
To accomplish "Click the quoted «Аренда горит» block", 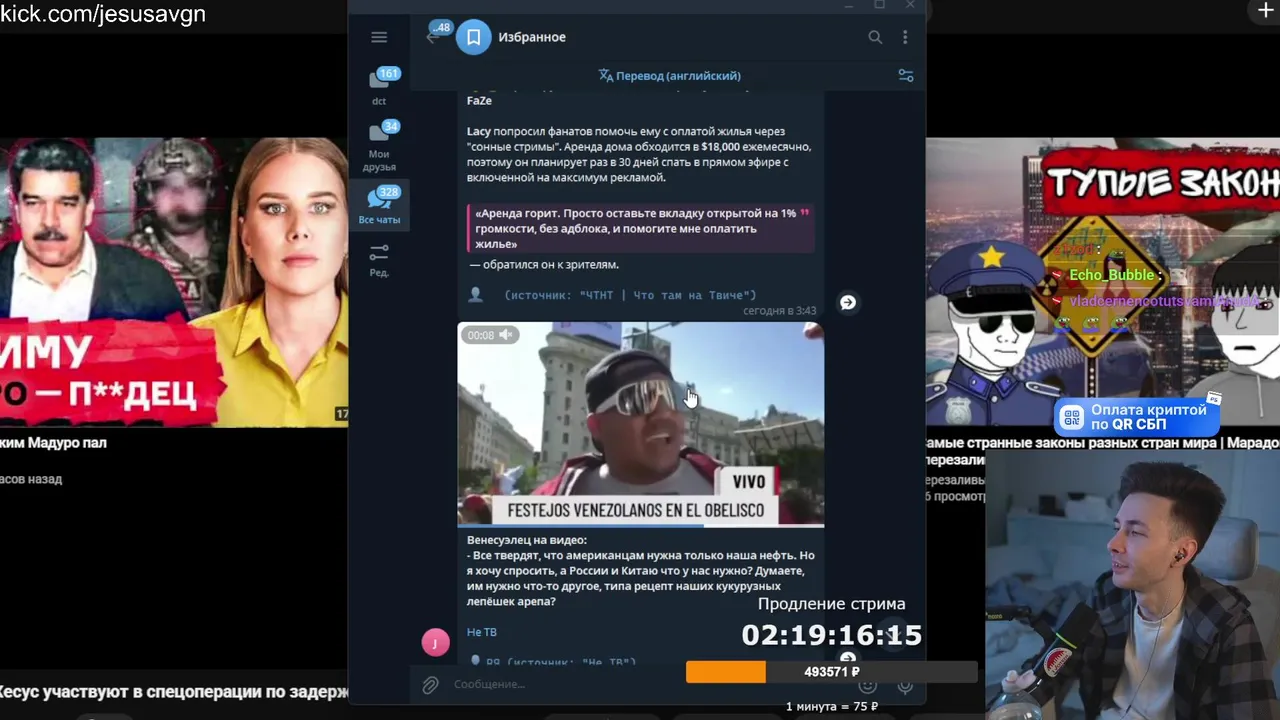I will [x=640, y=229].
